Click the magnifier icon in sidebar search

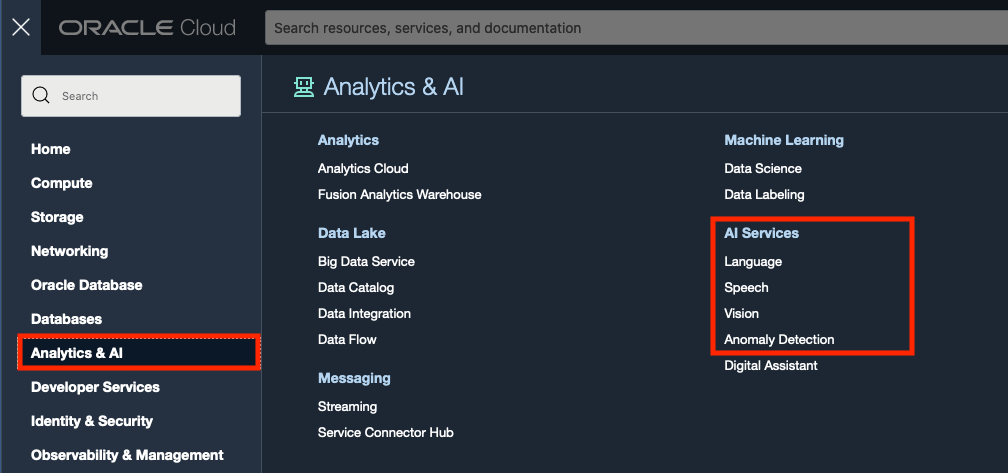(41, 96)
